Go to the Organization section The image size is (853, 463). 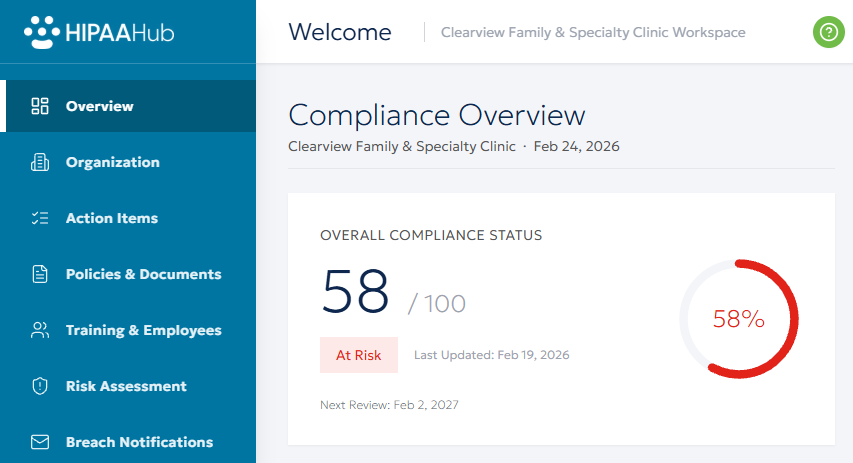(112, 162)
